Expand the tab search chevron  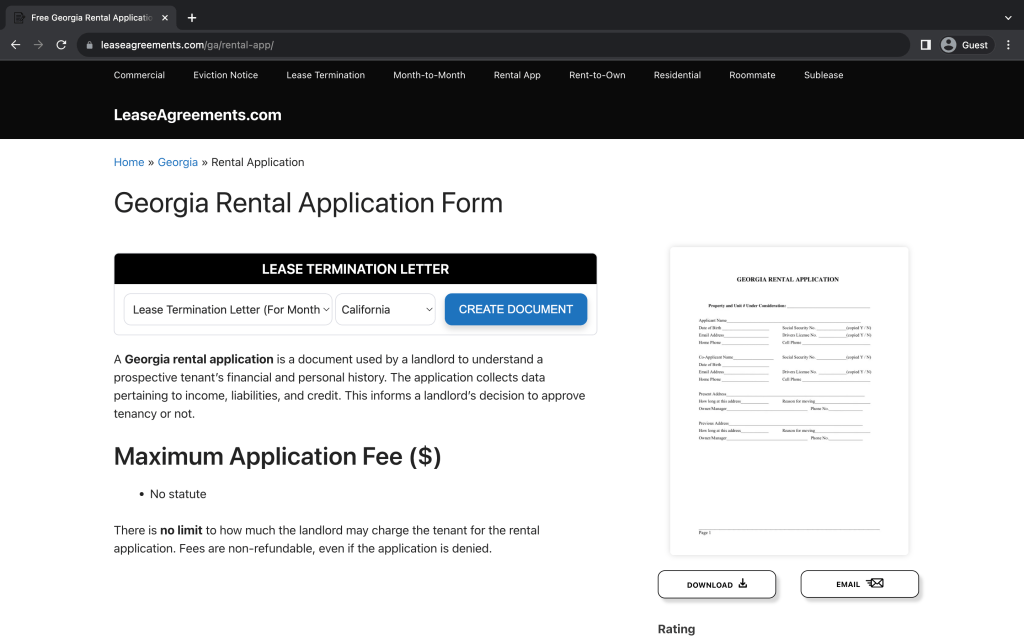coord(1007,18)
